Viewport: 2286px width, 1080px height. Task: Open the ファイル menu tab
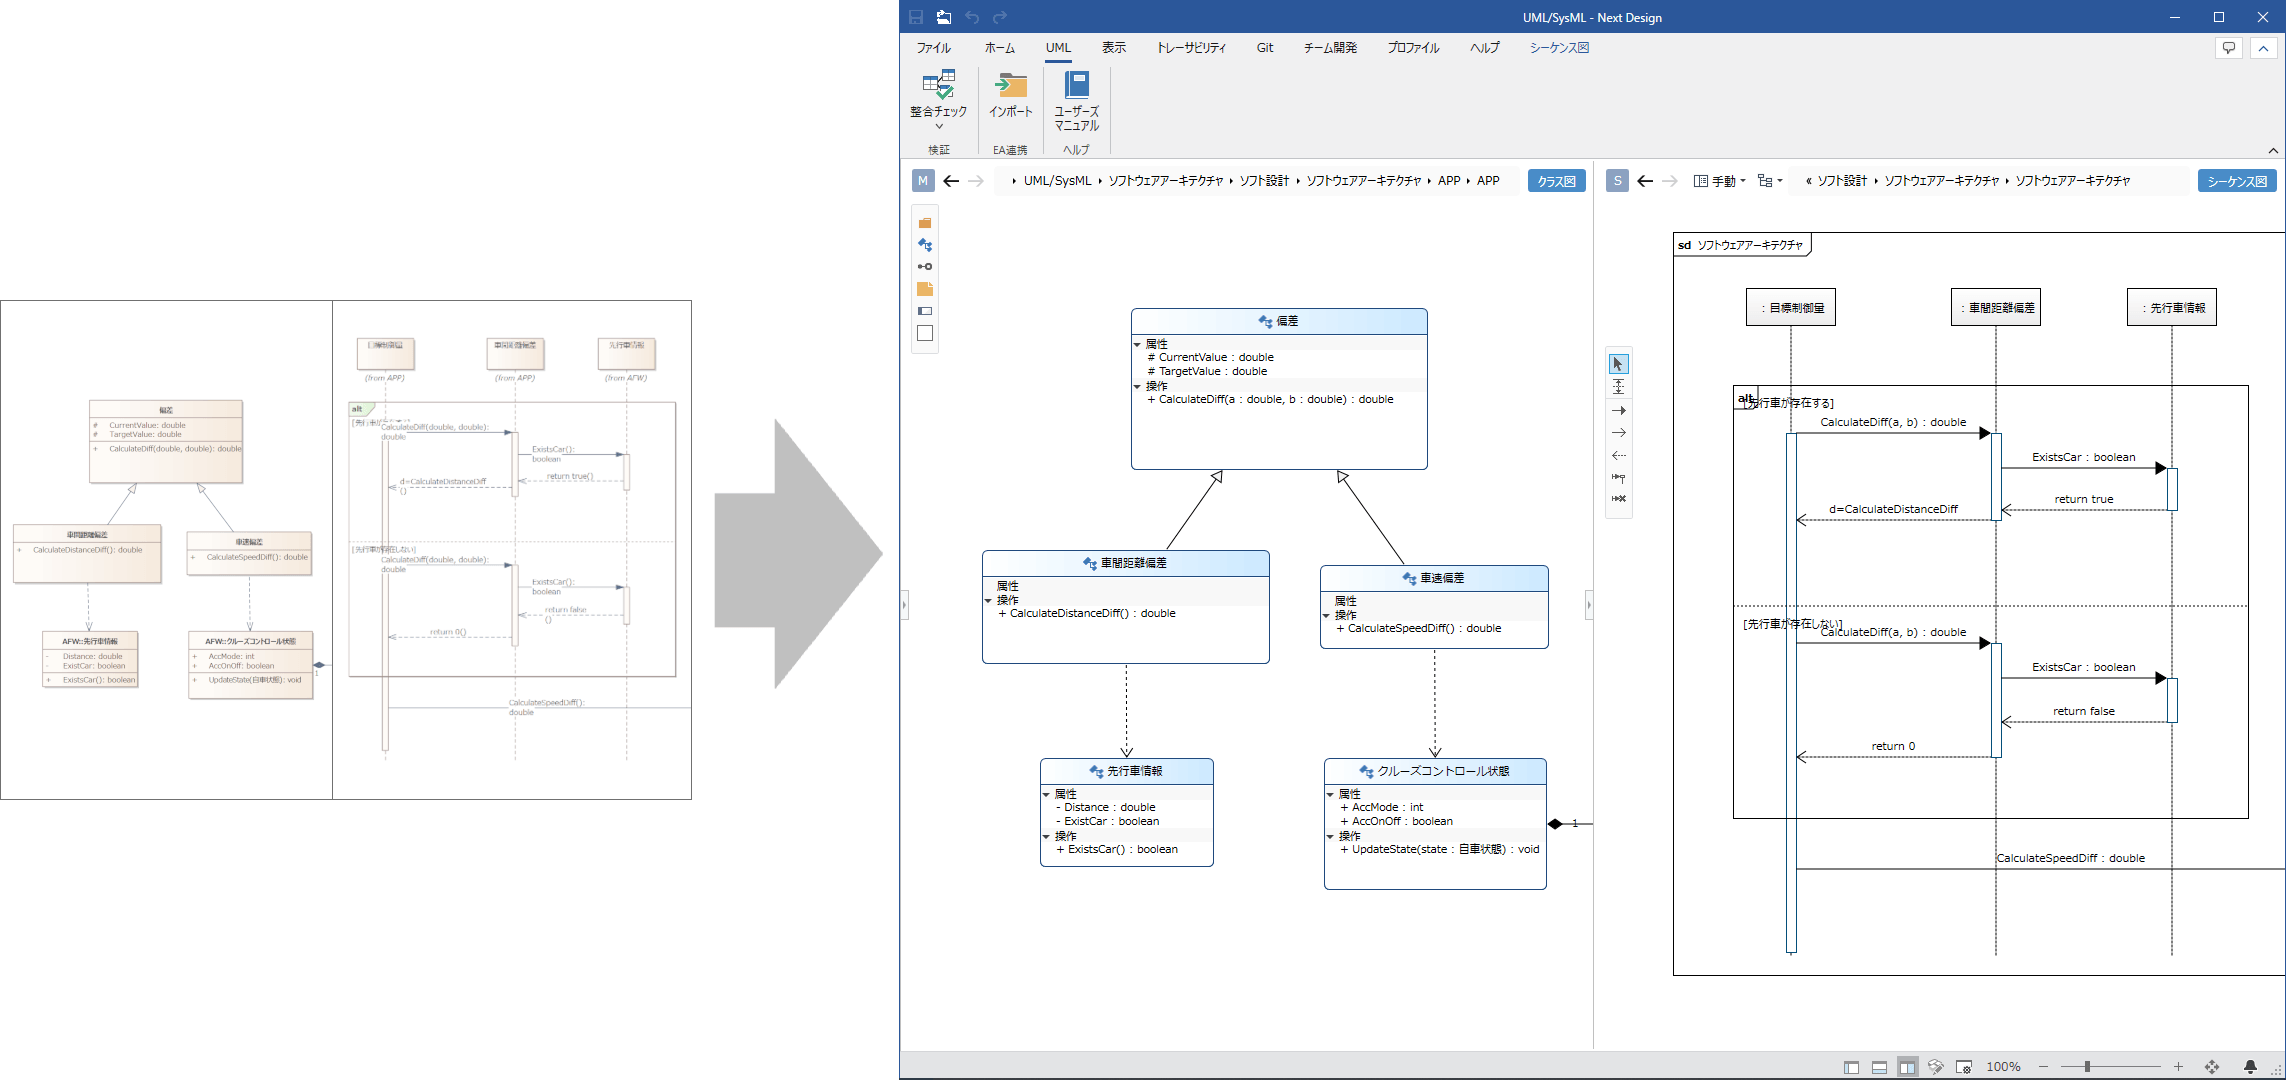(x=933, y=48)
